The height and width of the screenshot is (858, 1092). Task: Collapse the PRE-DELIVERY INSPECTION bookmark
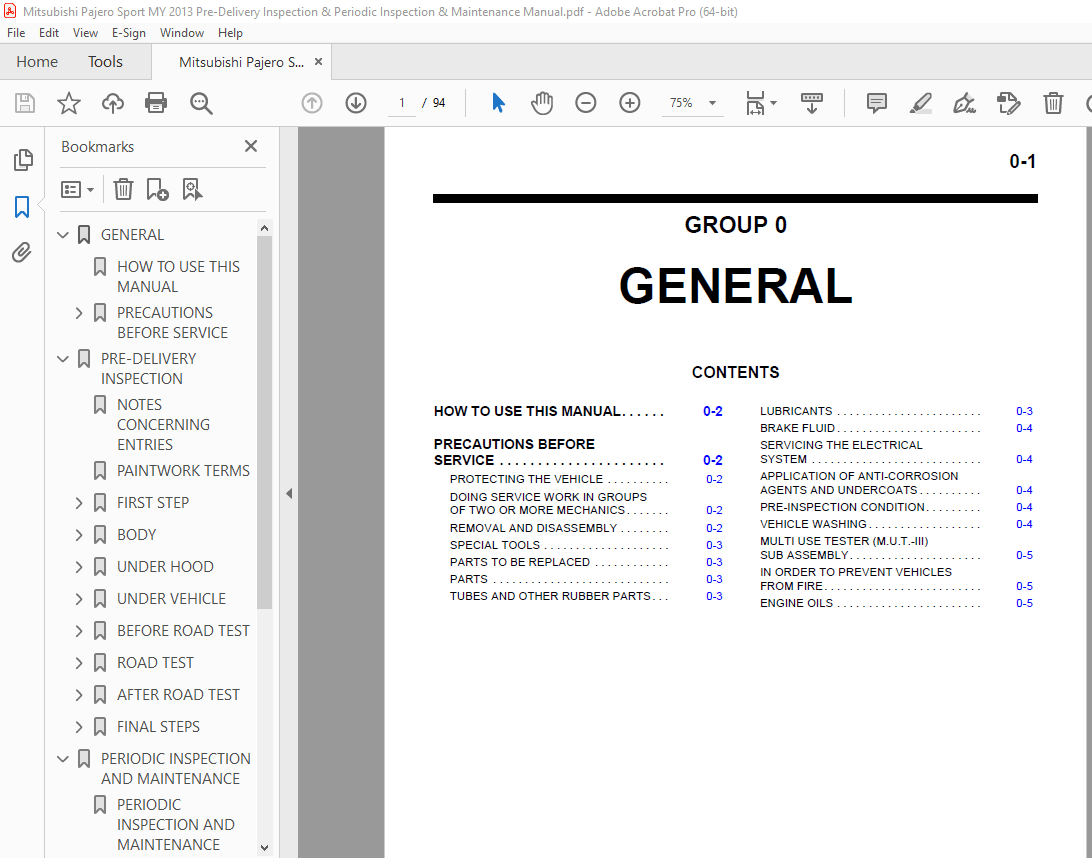pos(63,359)
